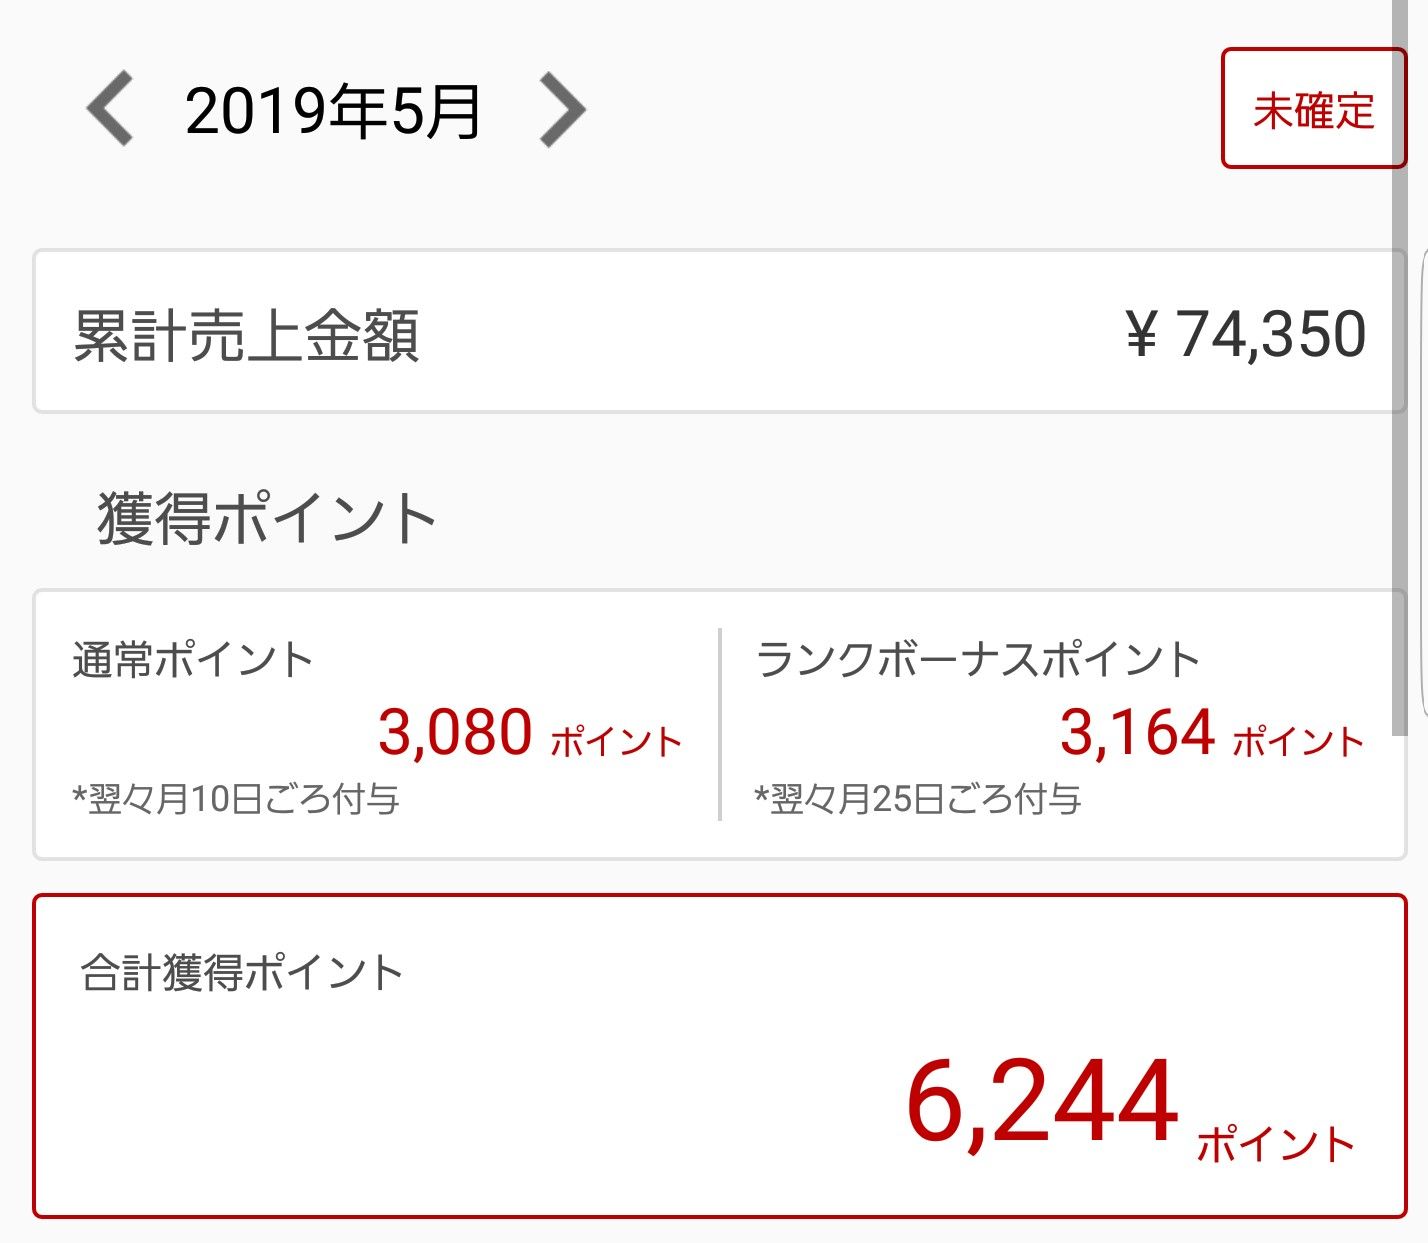This screenshot has width=1428, height=1243.
Task: Click the small ポイント unit after 6,244
Action: (x=1276, y=1145)
